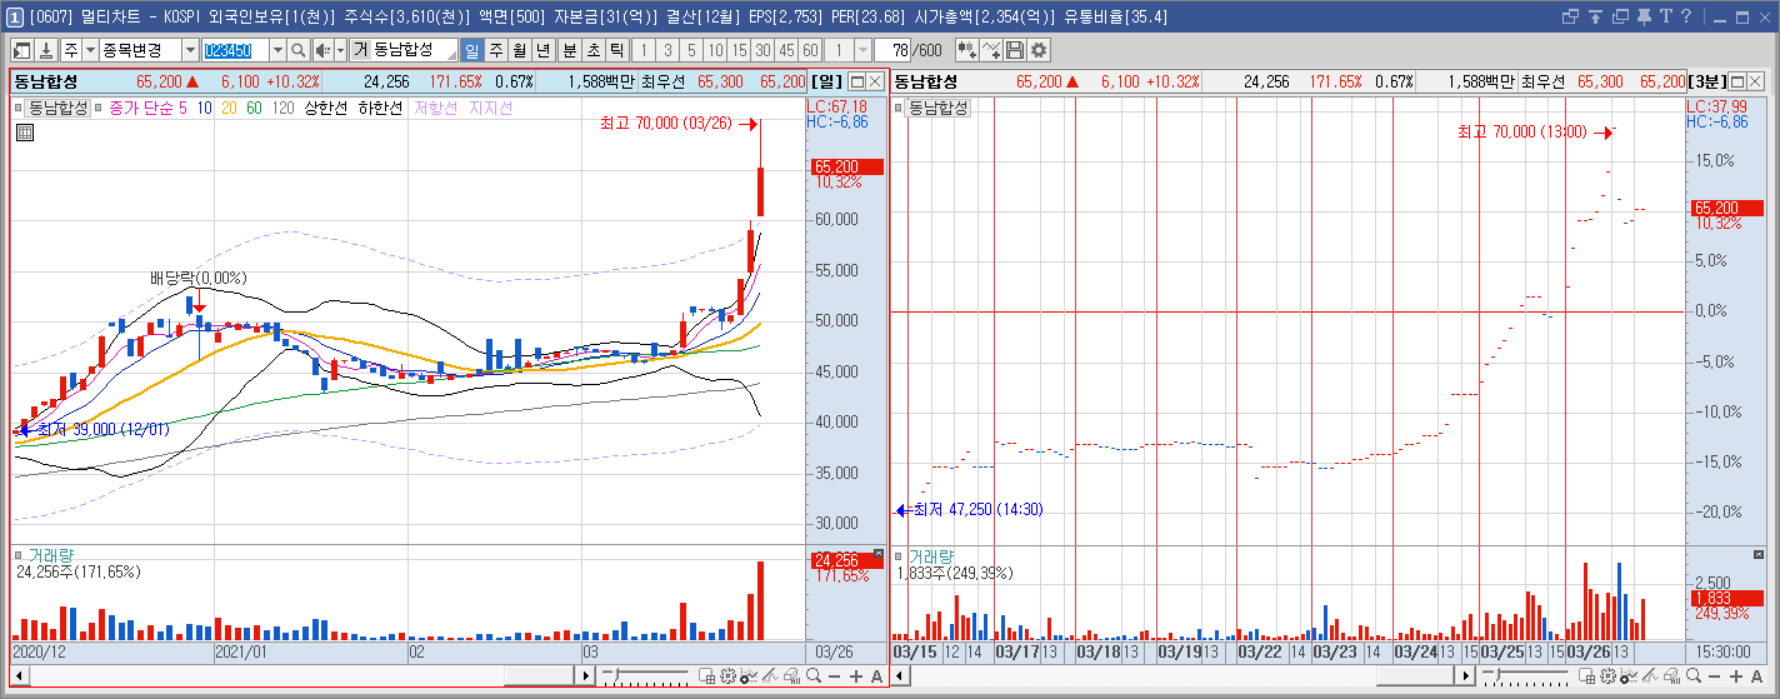
Task: Open the 종목변경 dropdown list
Action: [190, 50]
